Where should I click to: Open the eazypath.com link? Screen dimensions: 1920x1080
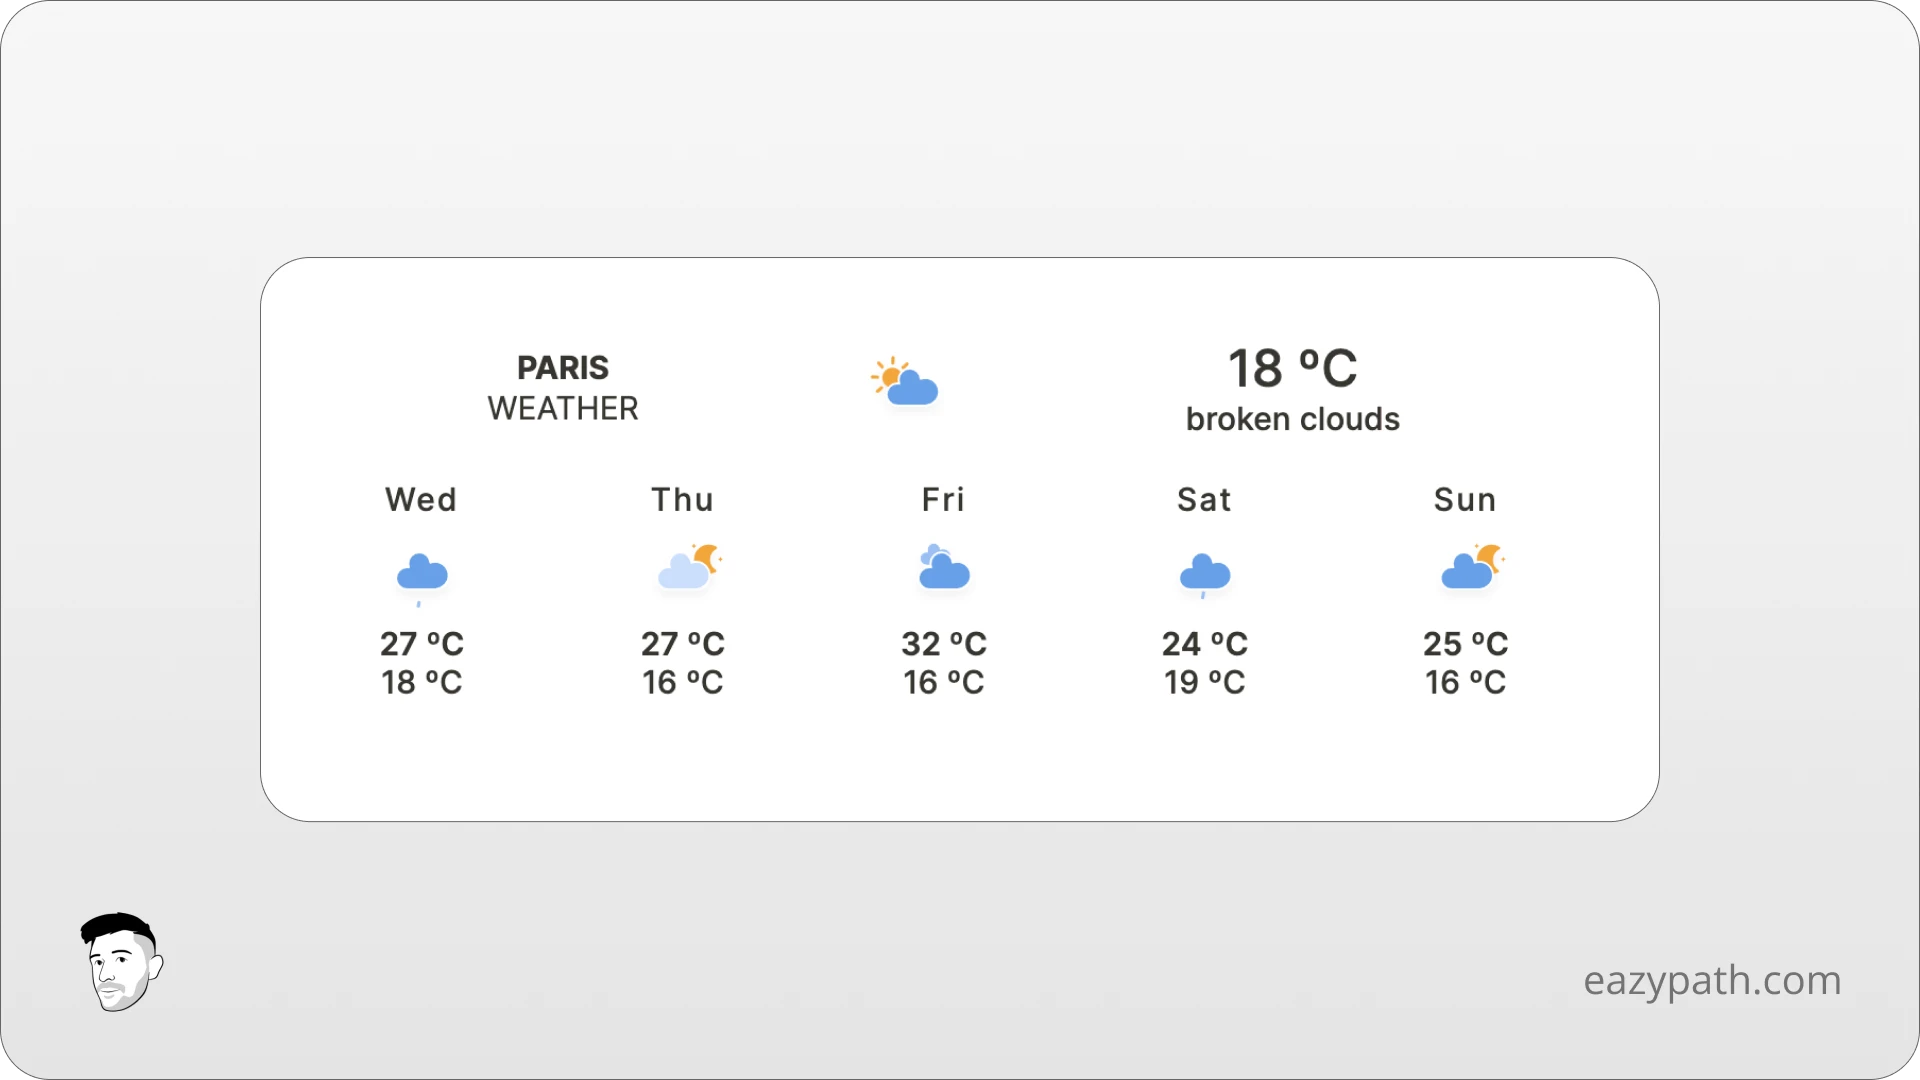pyautogui.click(x=1712, y=980)
